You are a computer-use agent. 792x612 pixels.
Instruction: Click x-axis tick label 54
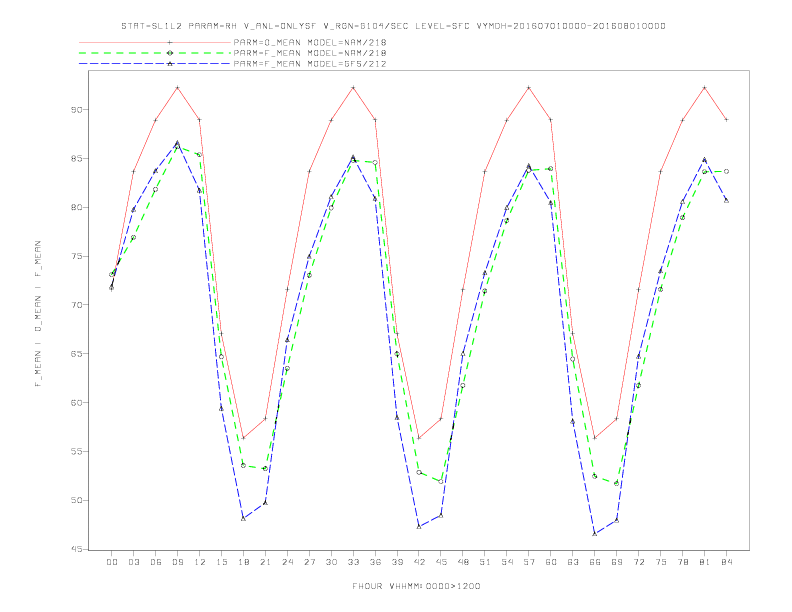click(507, 562)
